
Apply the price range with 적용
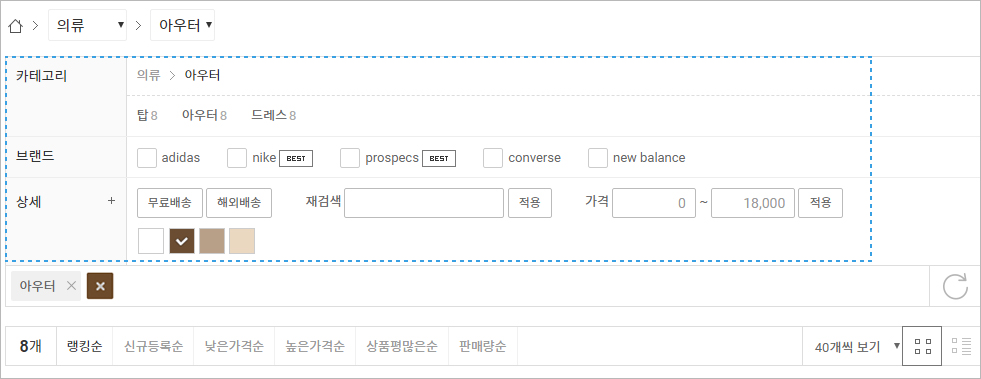820,203
